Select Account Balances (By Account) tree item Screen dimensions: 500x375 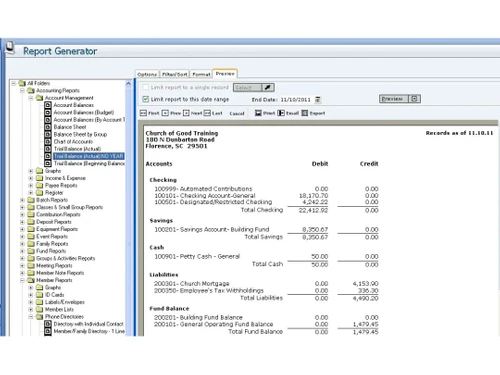(89, 120)
